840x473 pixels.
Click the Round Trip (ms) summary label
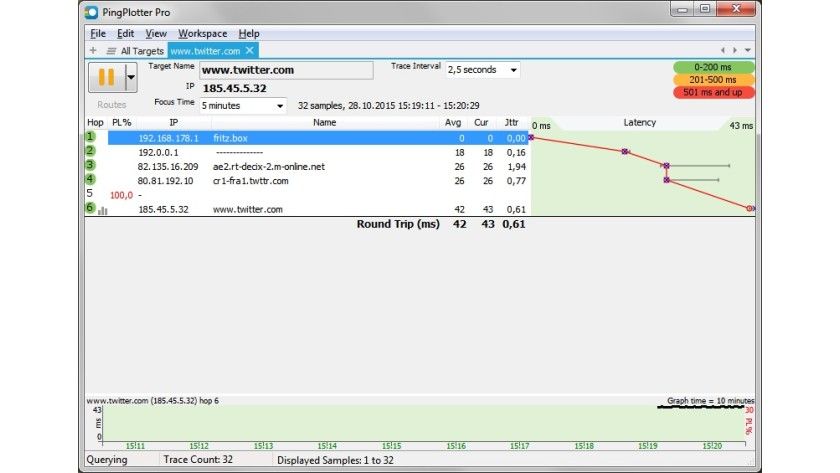point(398,224)
